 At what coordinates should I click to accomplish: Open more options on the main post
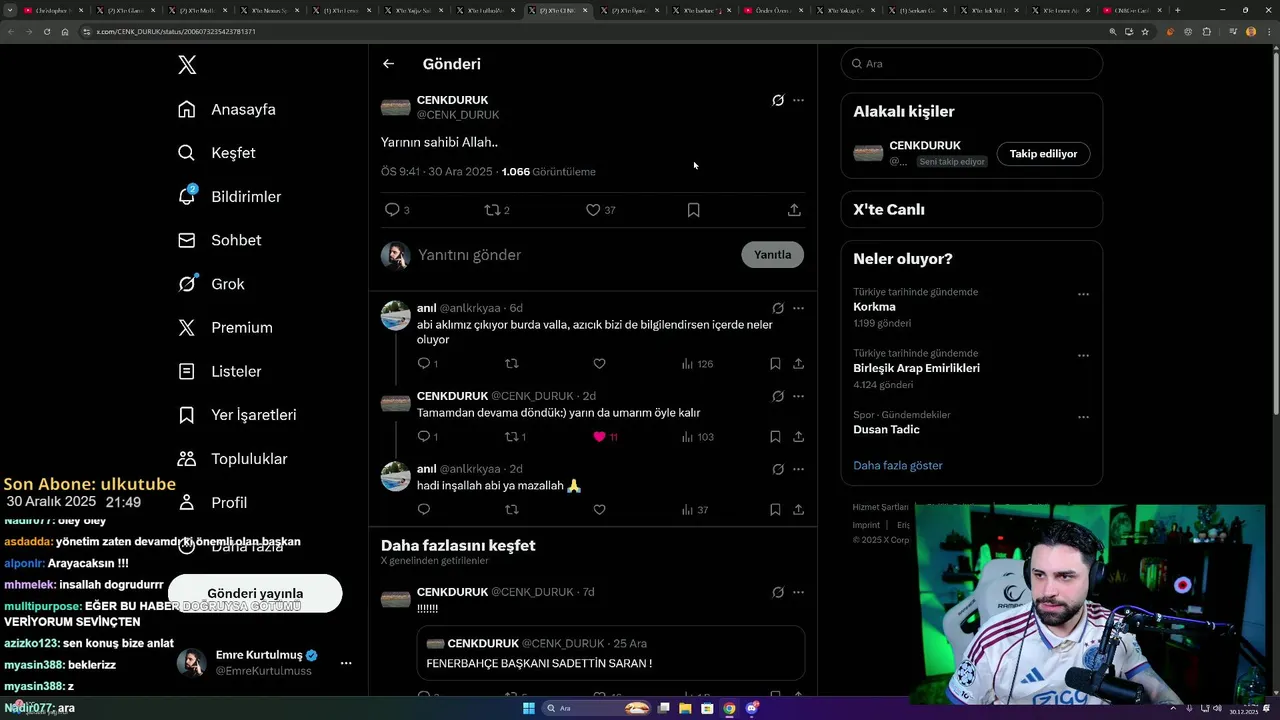(798, 100)
